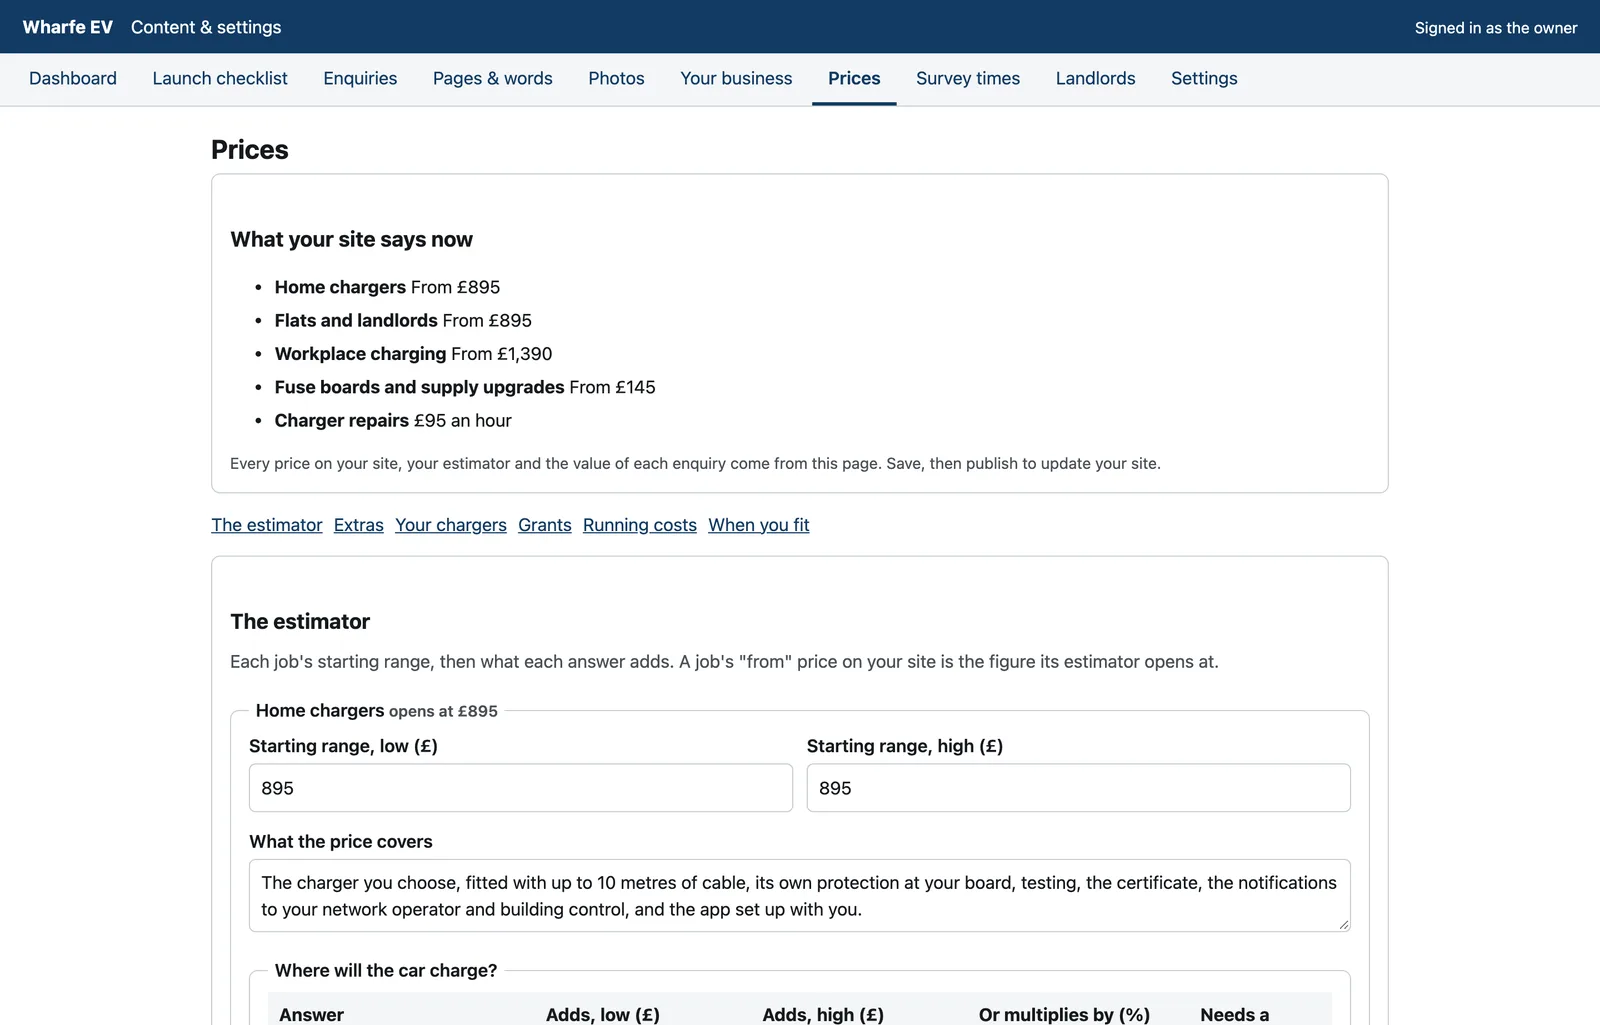The image size is (1600, 1025).
Task: Follow the Your chargers link
Action: (x=451, y=525)
